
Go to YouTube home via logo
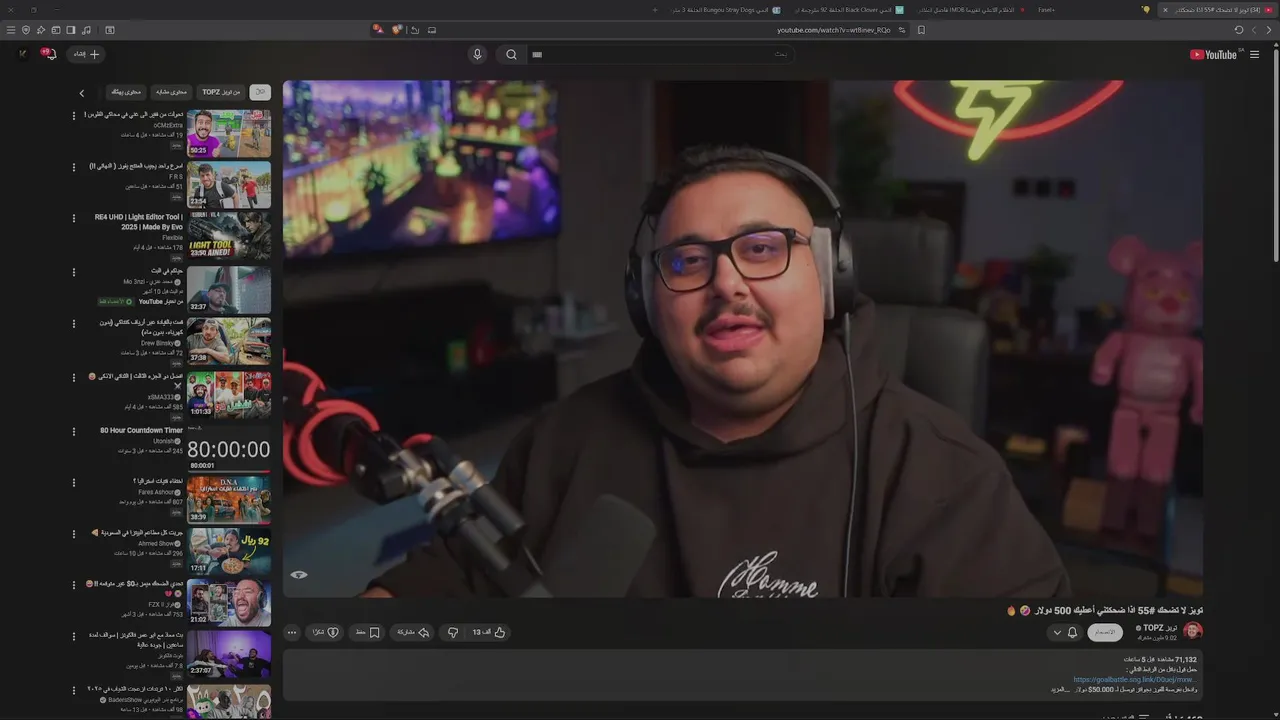(x=1213, y=54)
